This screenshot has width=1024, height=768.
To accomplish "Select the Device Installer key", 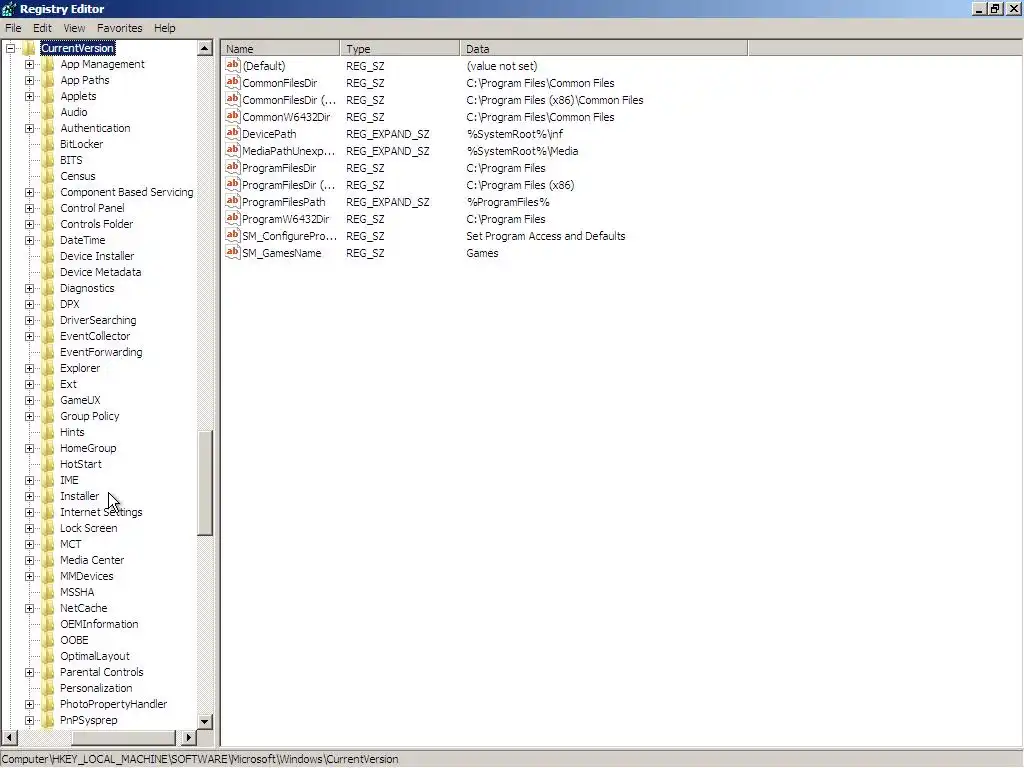I will coord(97,256).
